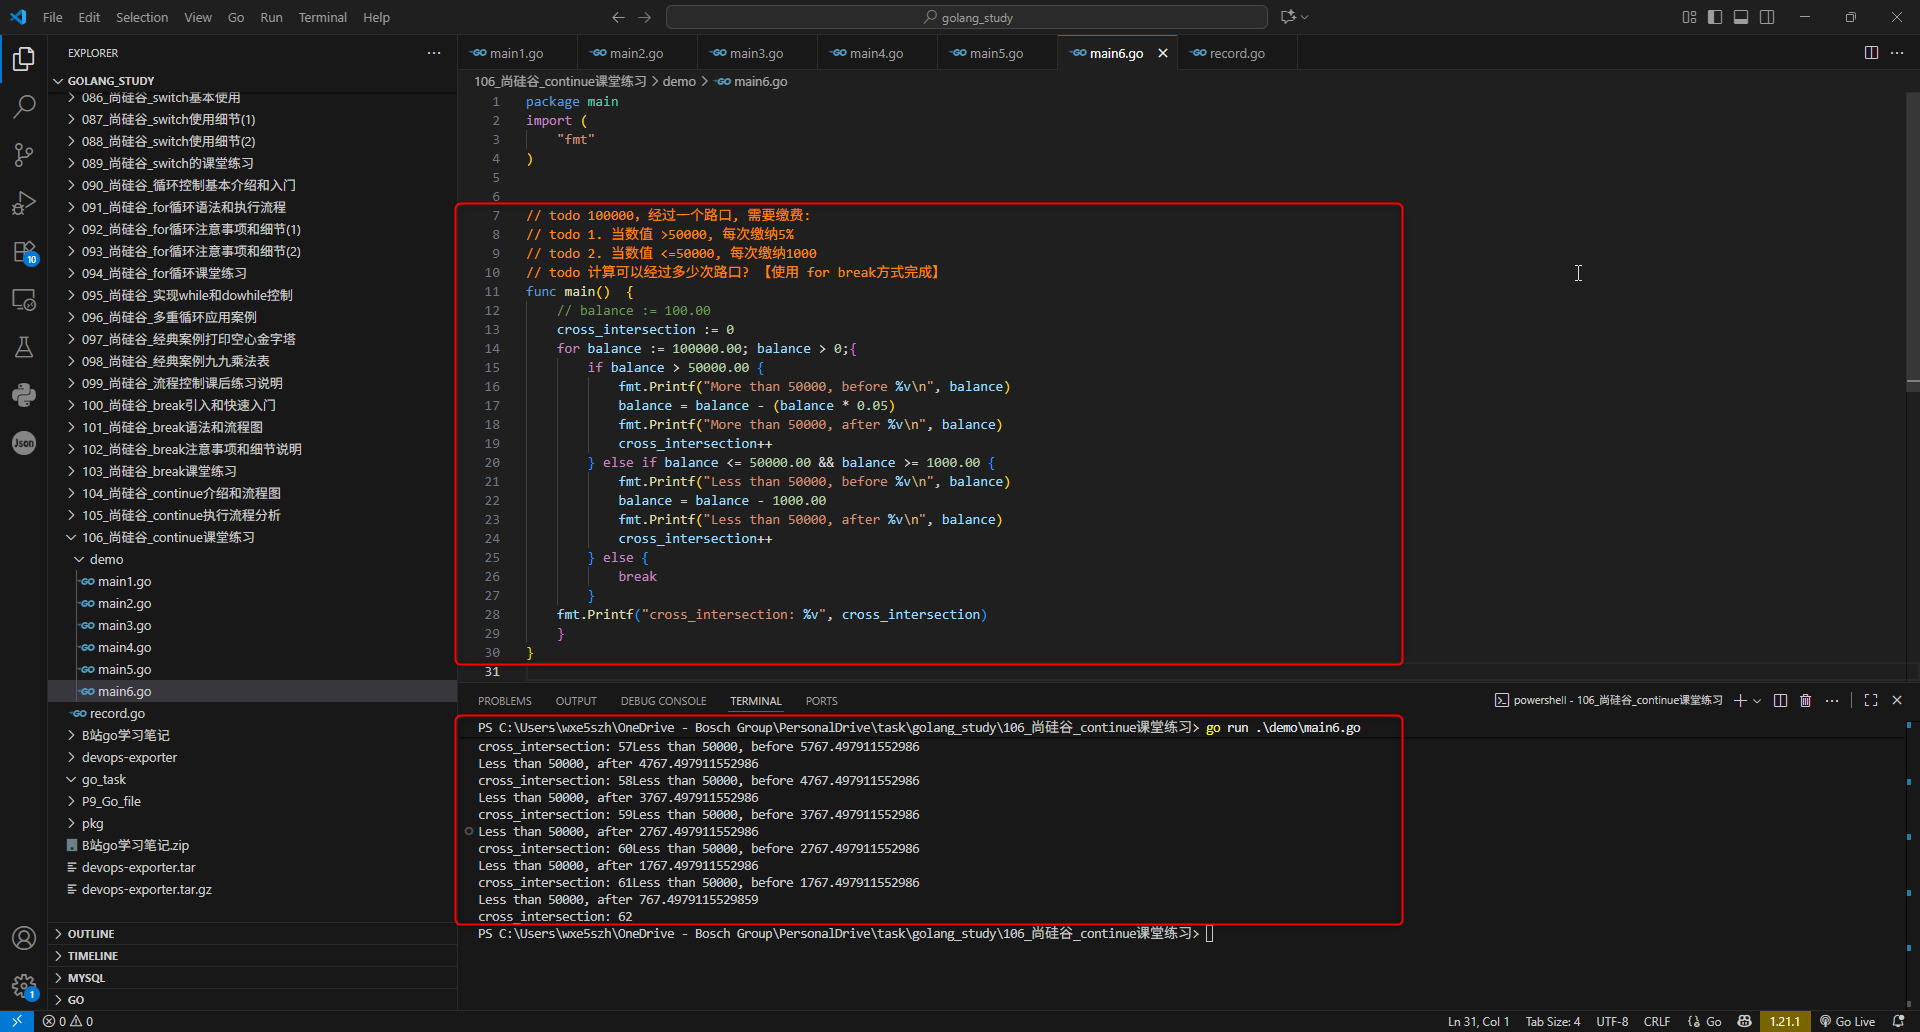
Task: Close the terminal panel
Action: pos(1897,701)
